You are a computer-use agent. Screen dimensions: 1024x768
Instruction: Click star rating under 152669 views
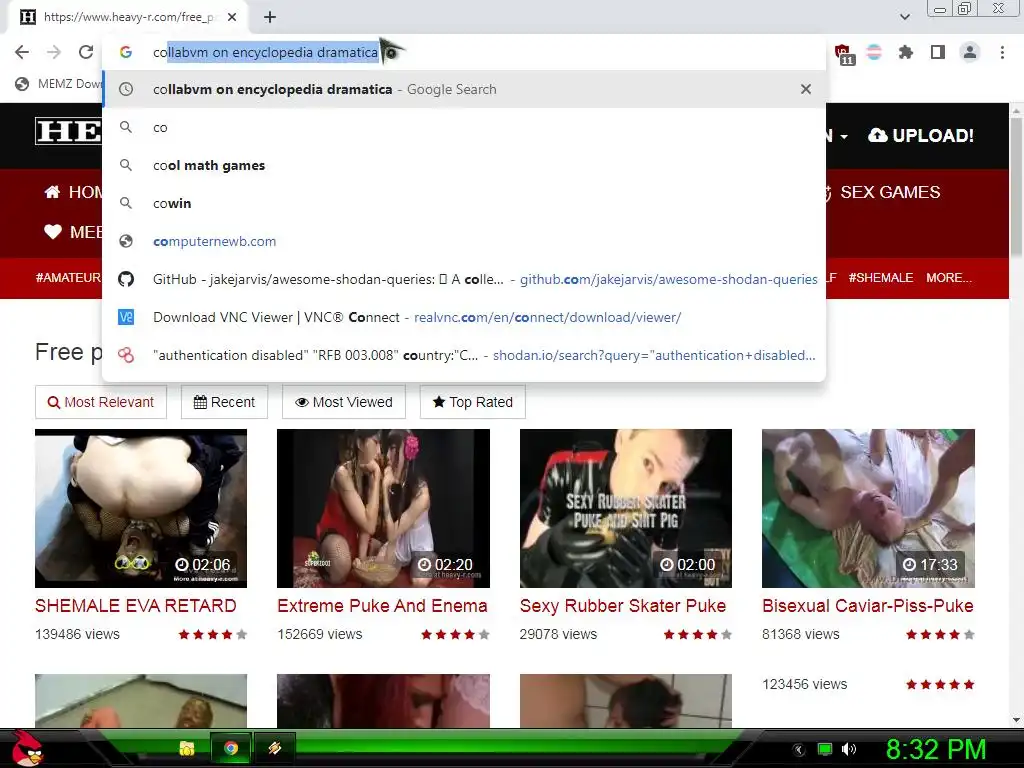click(455, 634)
